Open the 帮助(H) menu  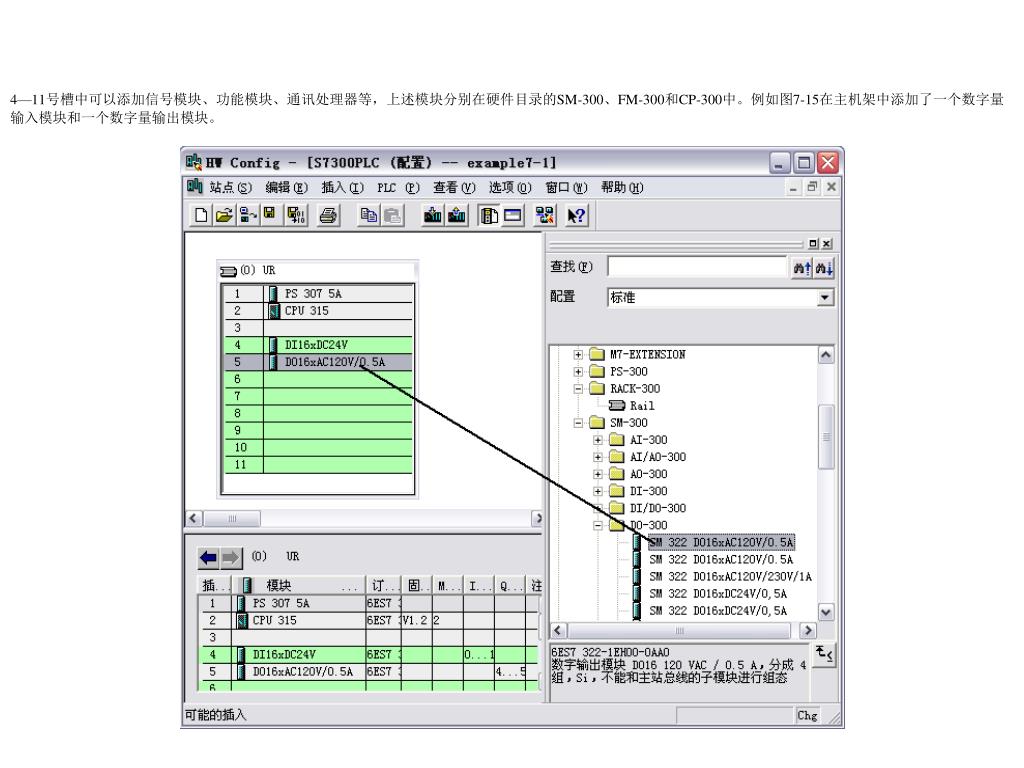pos(622,188)
